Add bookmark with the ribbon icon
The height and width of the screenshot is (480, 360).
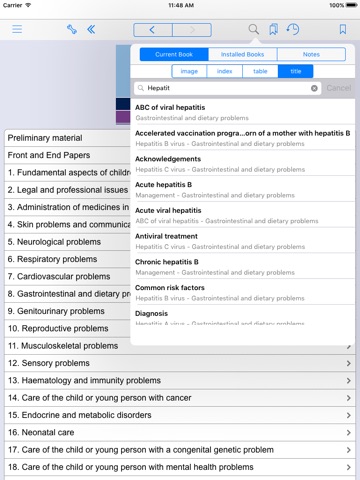(343, 29)
